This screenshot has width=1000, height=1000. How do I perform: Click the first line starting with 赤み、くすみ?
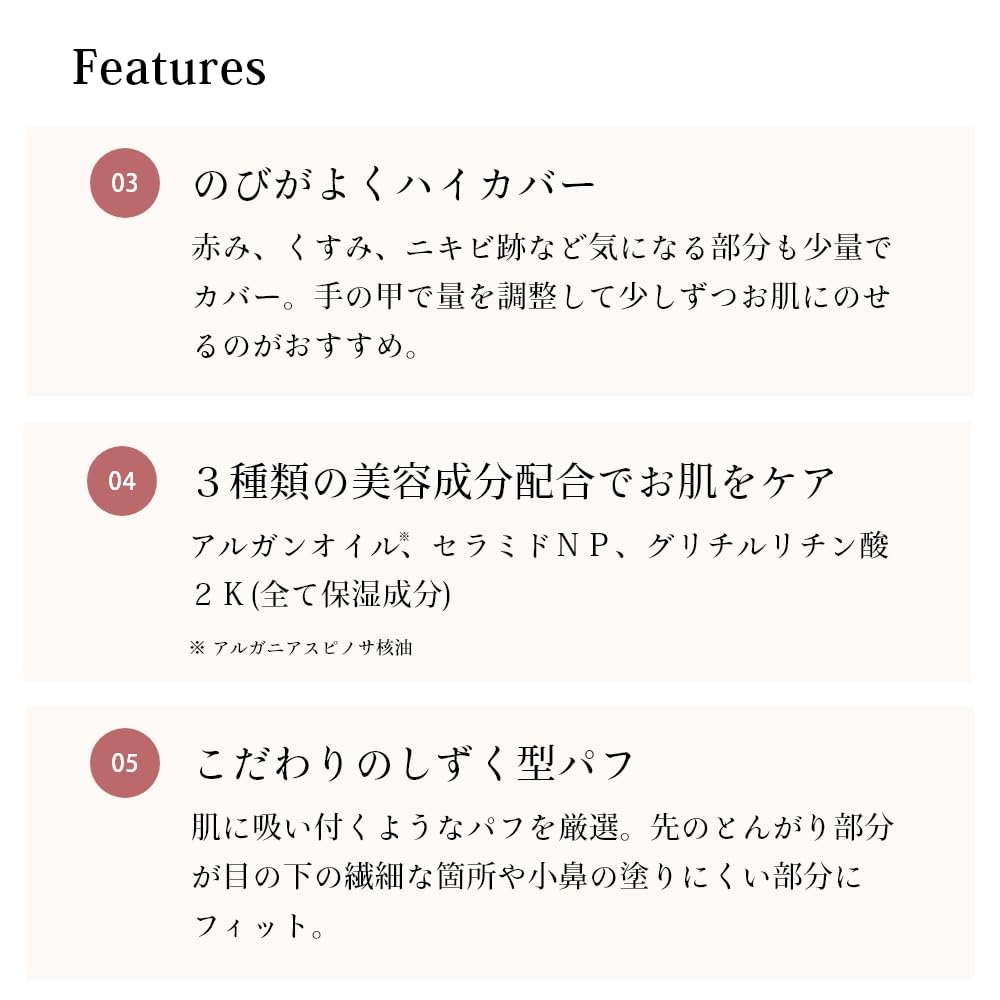tap(540, 248)
